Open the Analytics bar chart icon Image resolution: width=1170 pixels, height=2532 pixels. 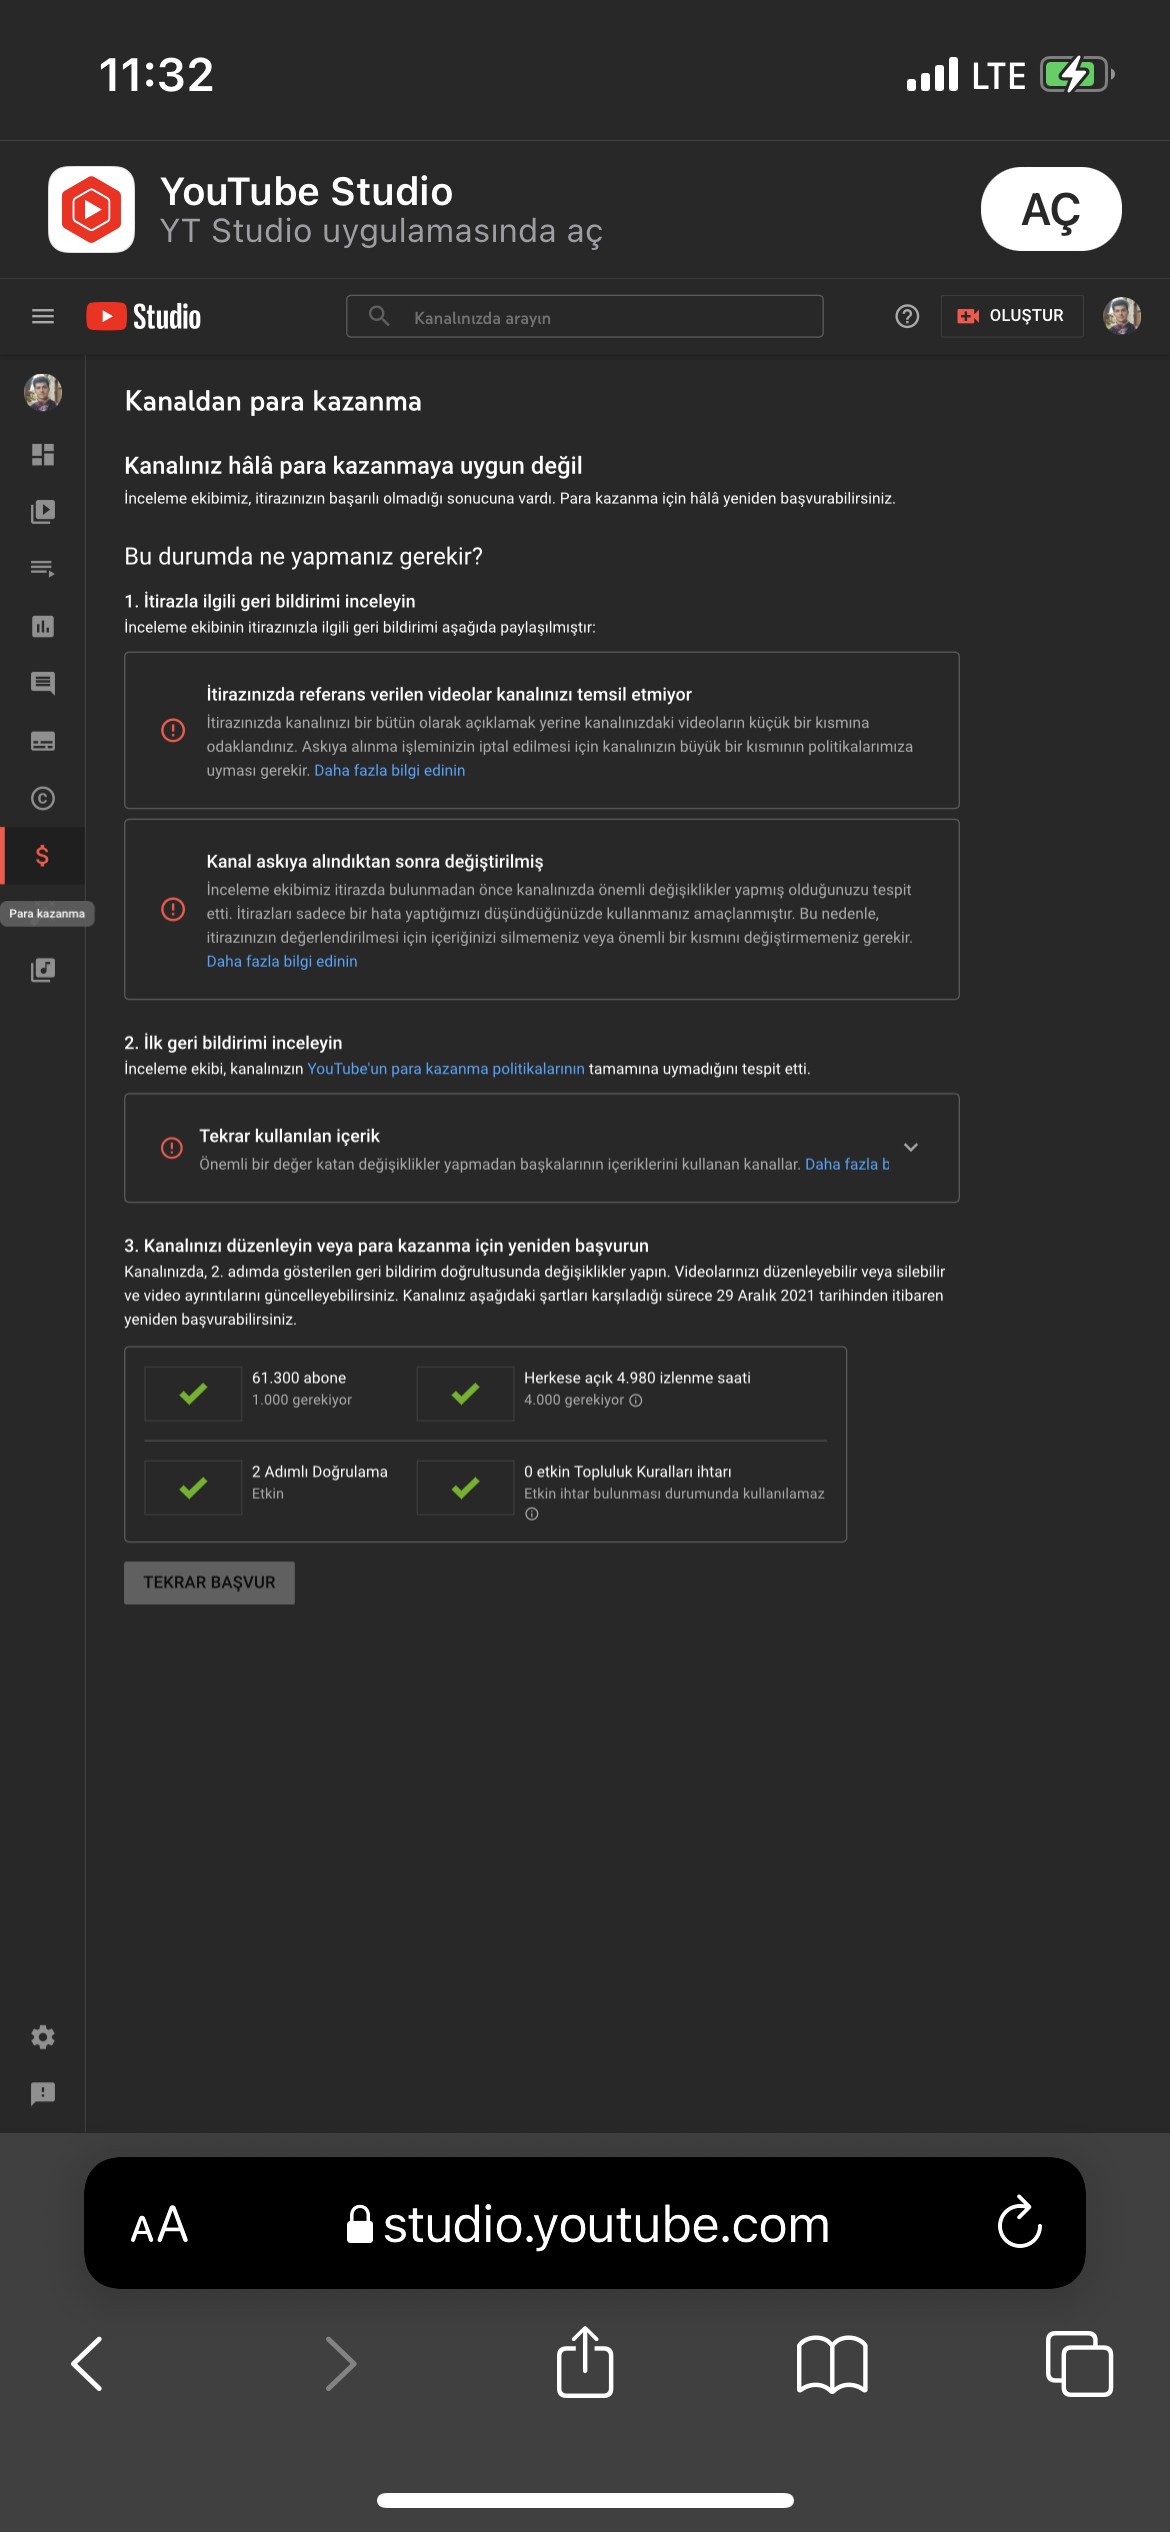point(43,626)
